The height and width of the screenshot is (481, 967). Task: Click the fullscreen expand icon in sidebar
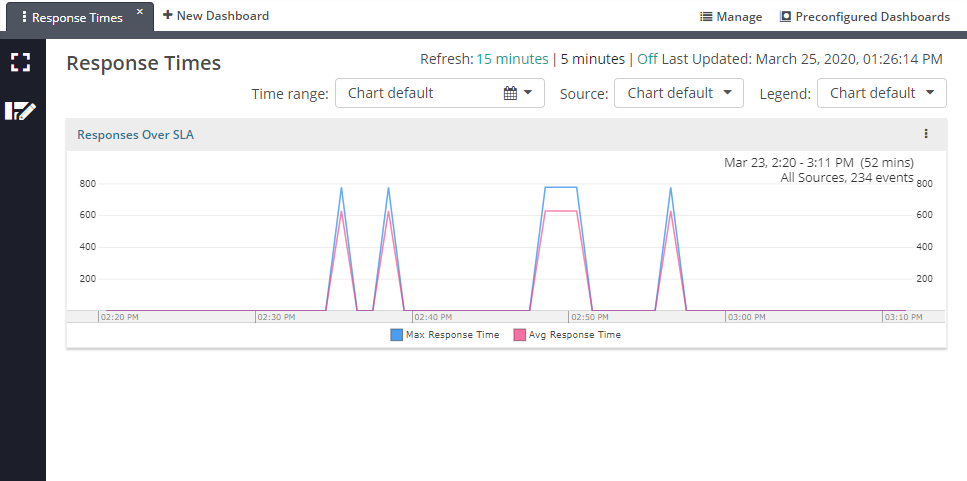coord(21,62)
